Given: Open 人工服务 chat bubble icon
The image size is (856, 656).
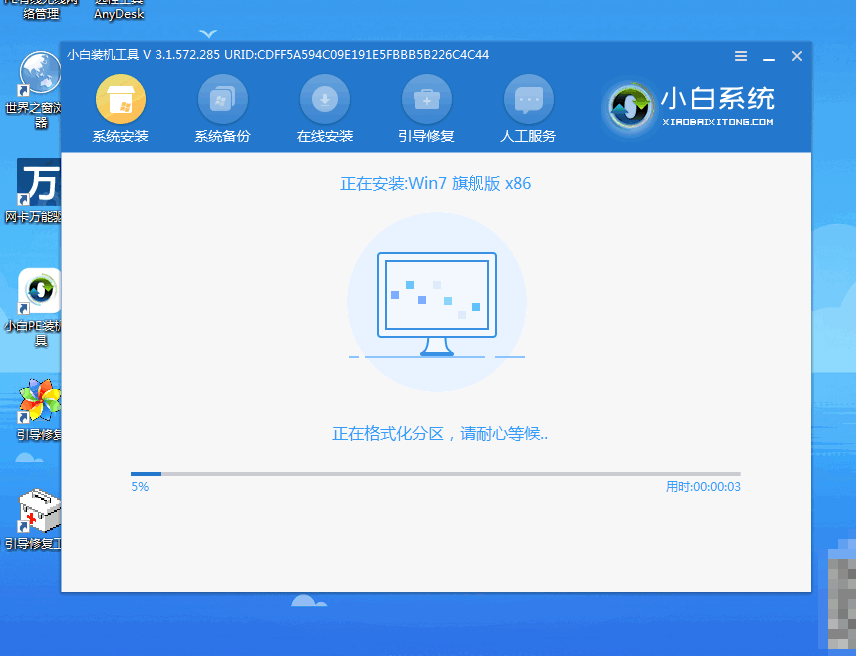Looking at the screenshot, I should click(528, 100).
